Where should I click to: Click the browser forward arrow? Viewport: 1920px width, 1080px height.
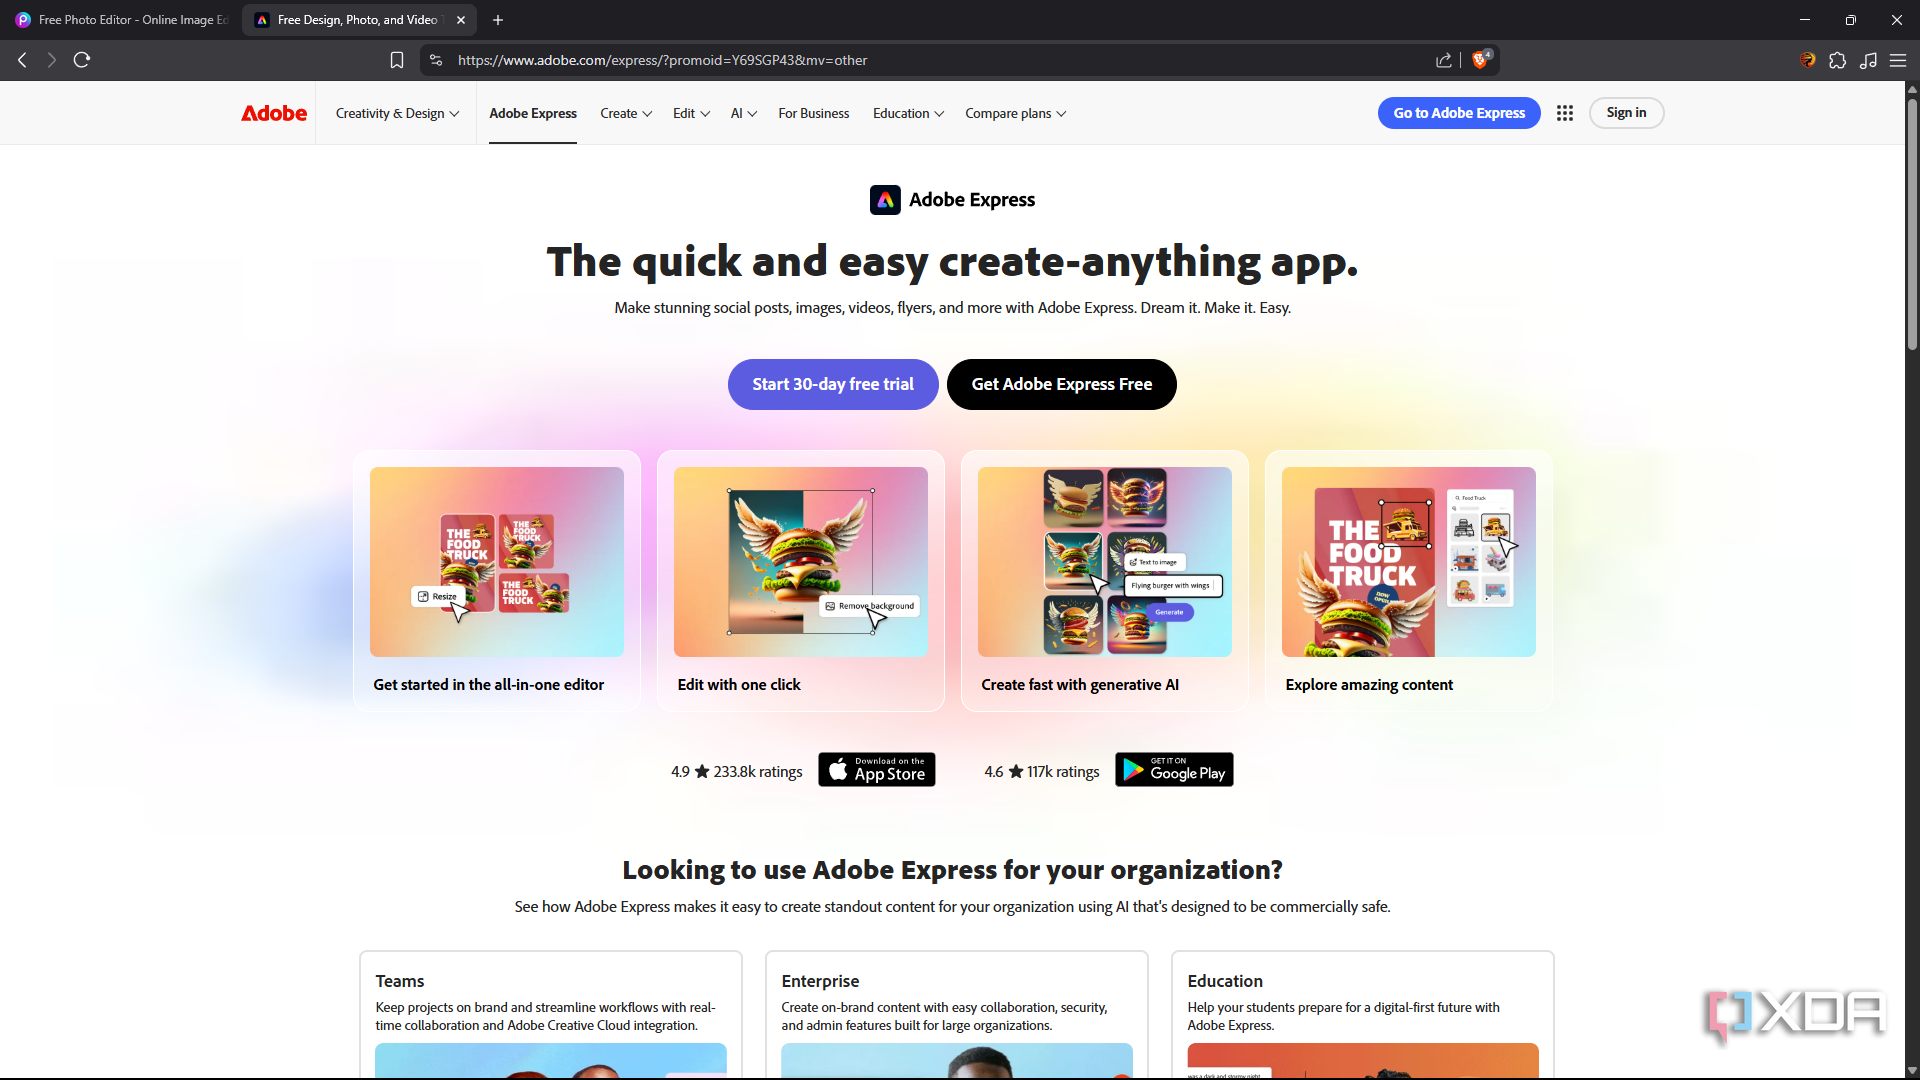tap(52, 60)
